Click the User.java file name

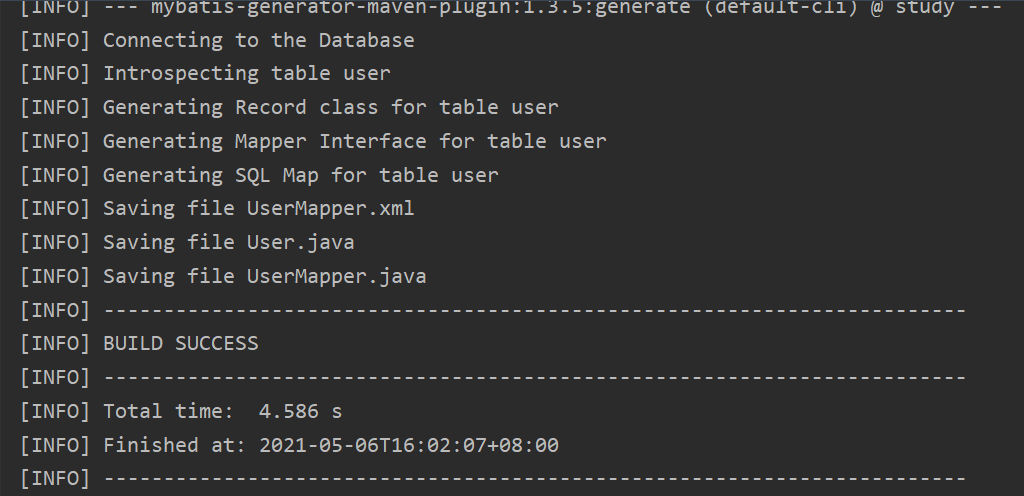(x=300, y=243)
